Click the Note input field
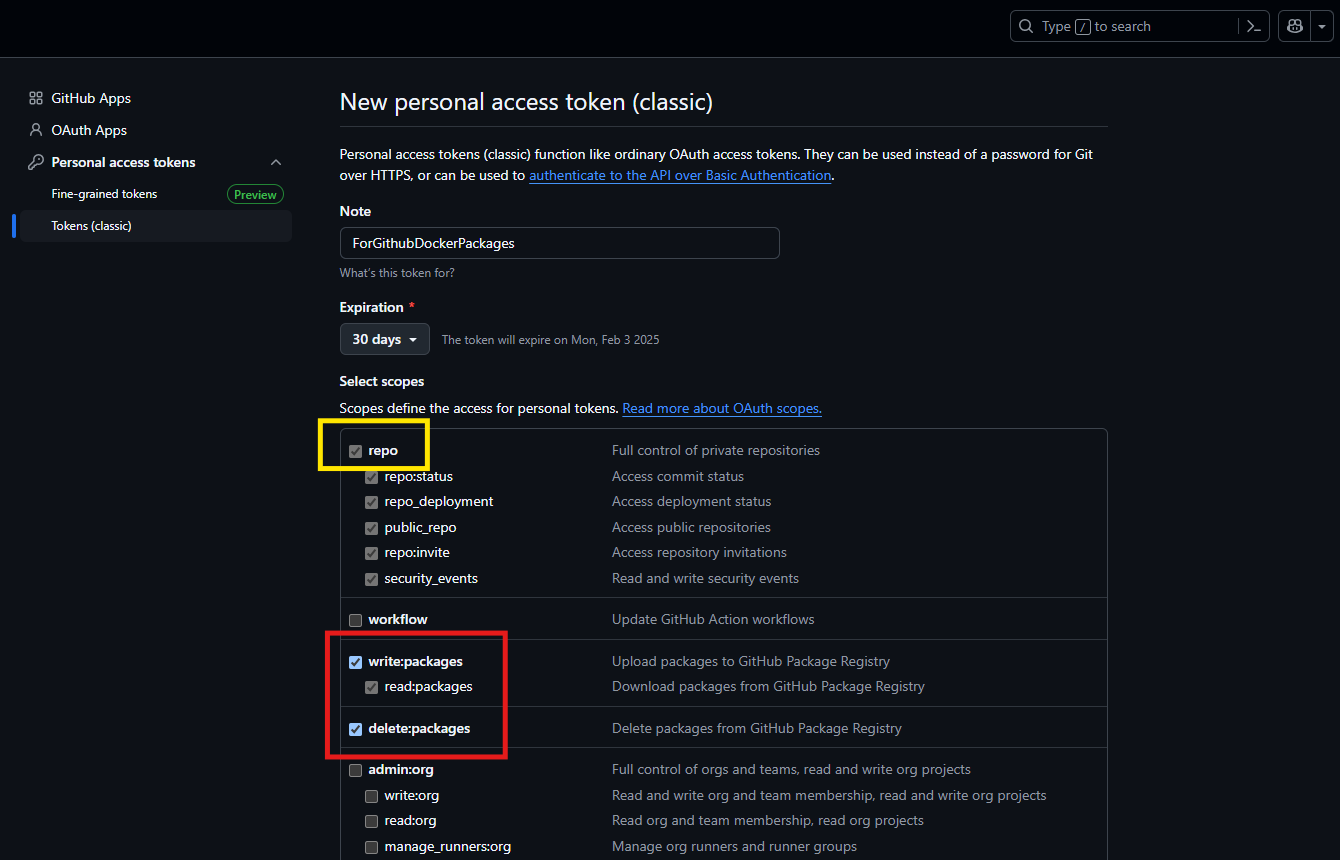 (x=559, y=243)
